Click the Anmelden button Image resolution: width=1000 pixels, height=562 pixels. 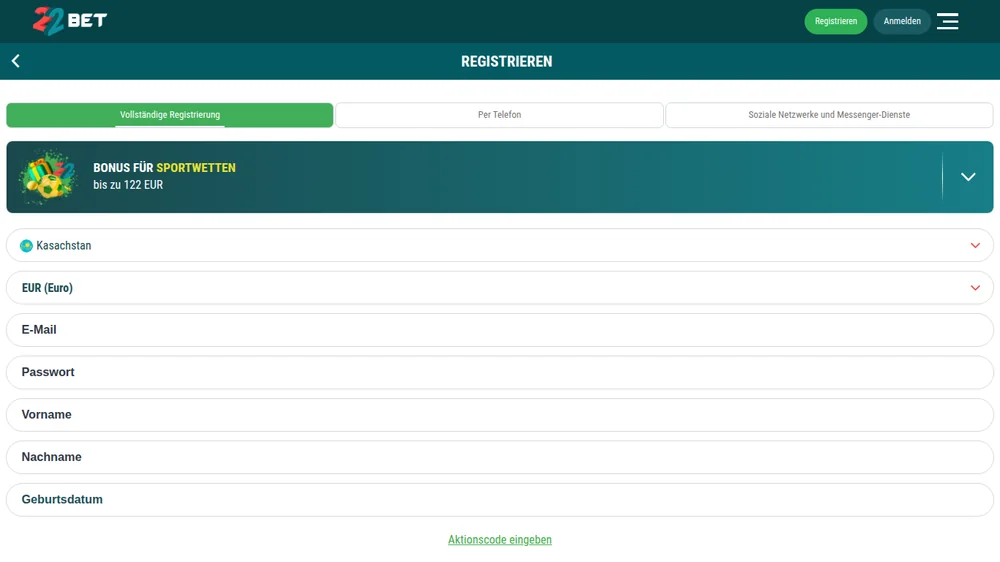coord(902,21)
